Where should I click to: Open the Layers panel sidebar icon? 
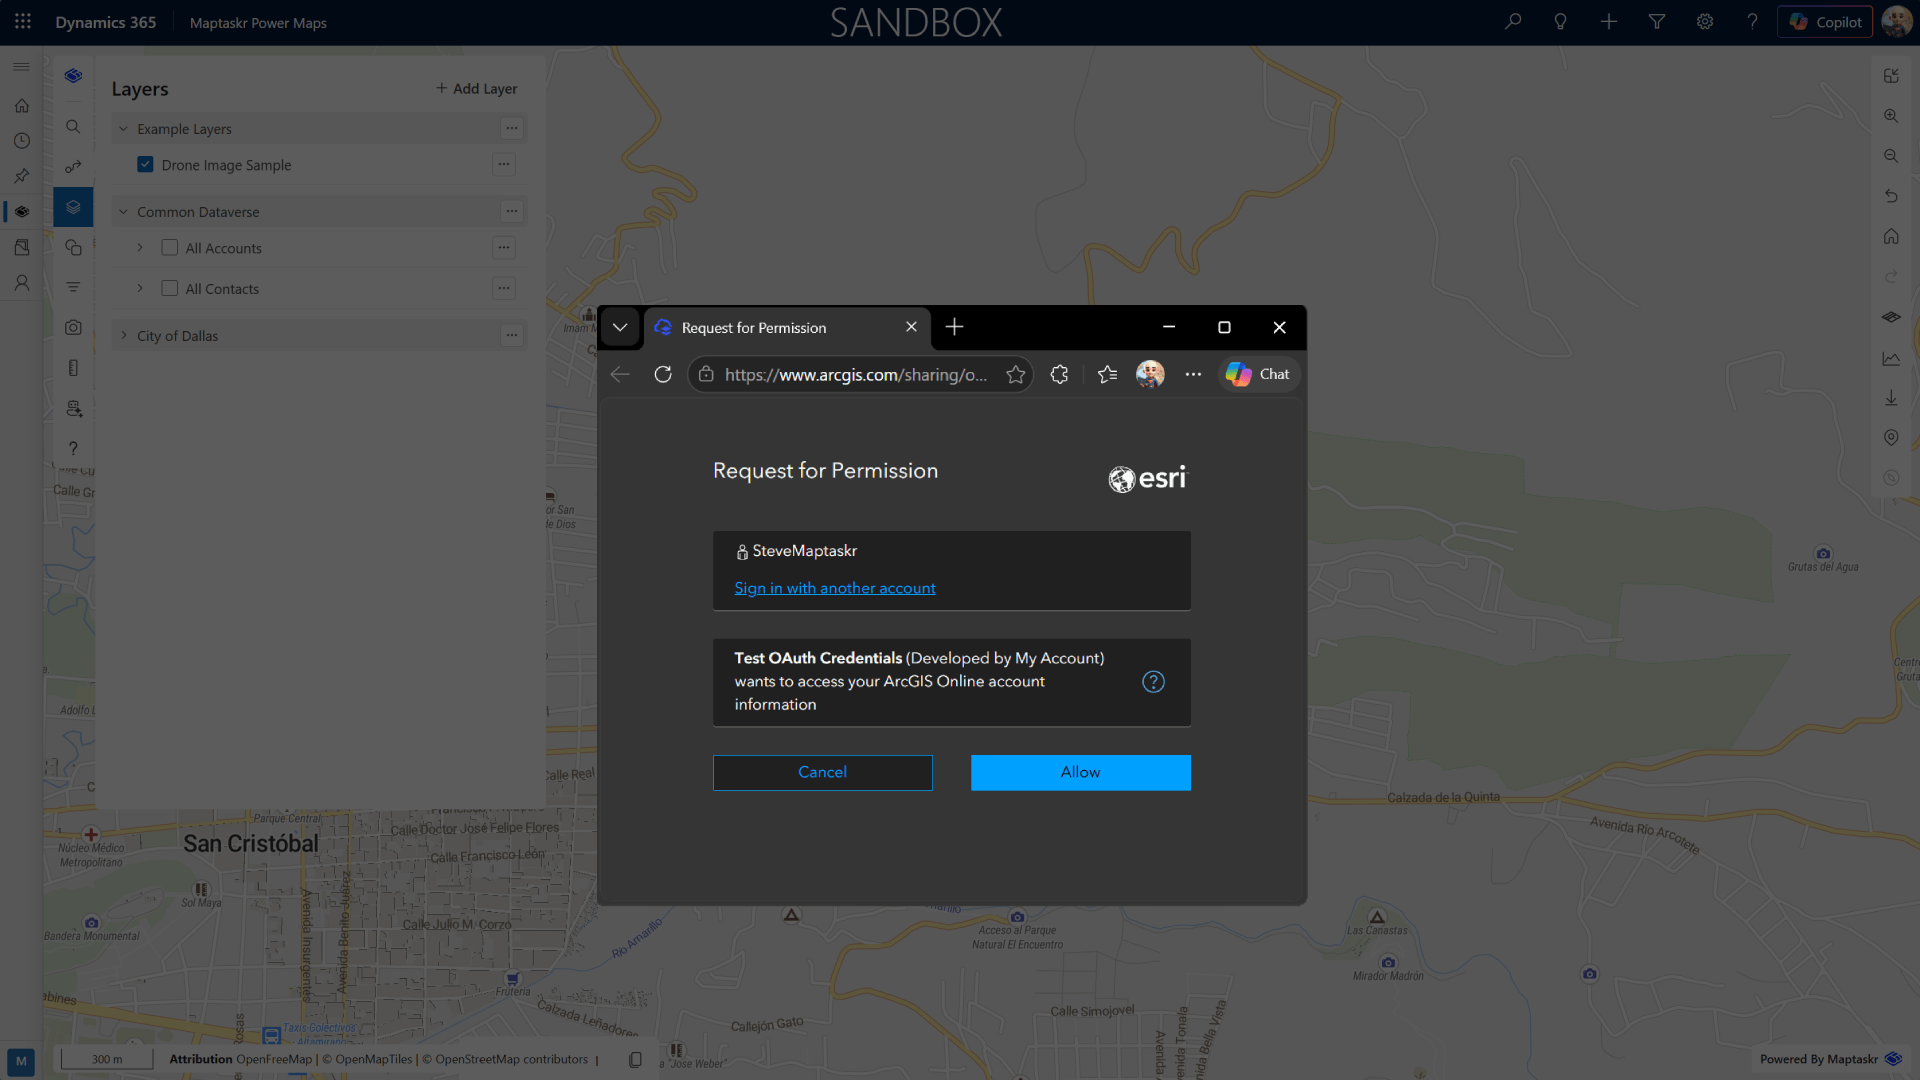[73, 207]
